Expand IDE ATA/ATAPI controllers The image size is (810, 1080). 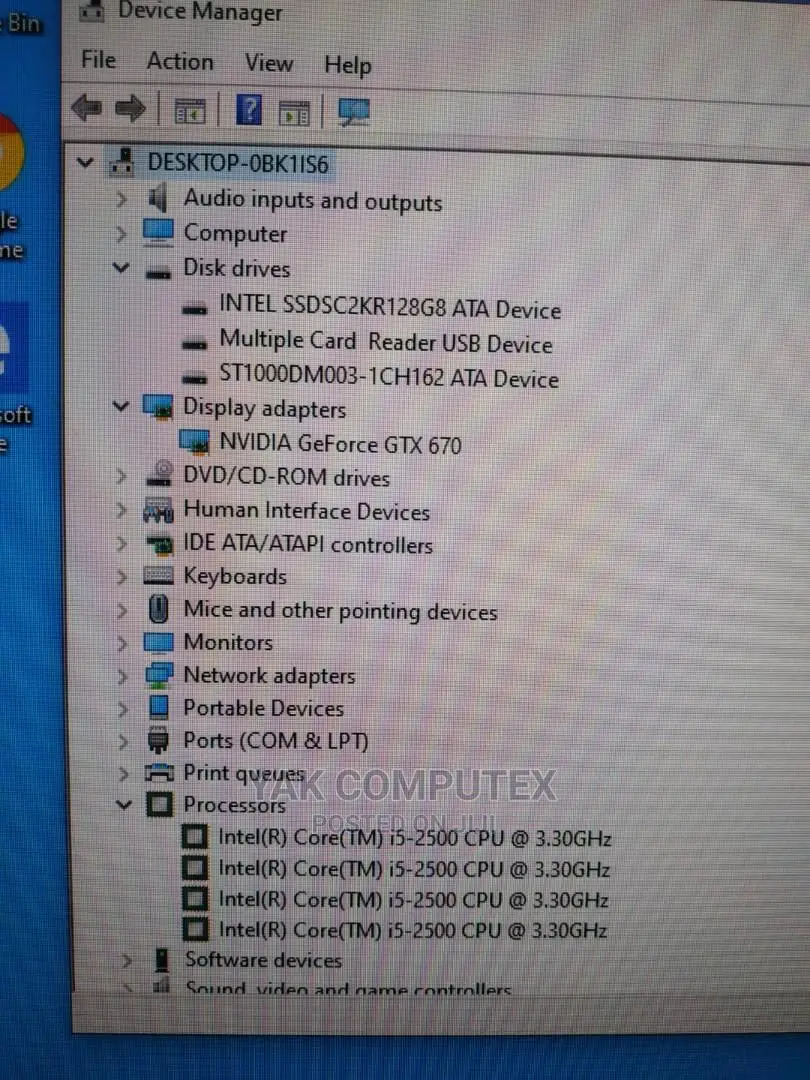[122, 544]
